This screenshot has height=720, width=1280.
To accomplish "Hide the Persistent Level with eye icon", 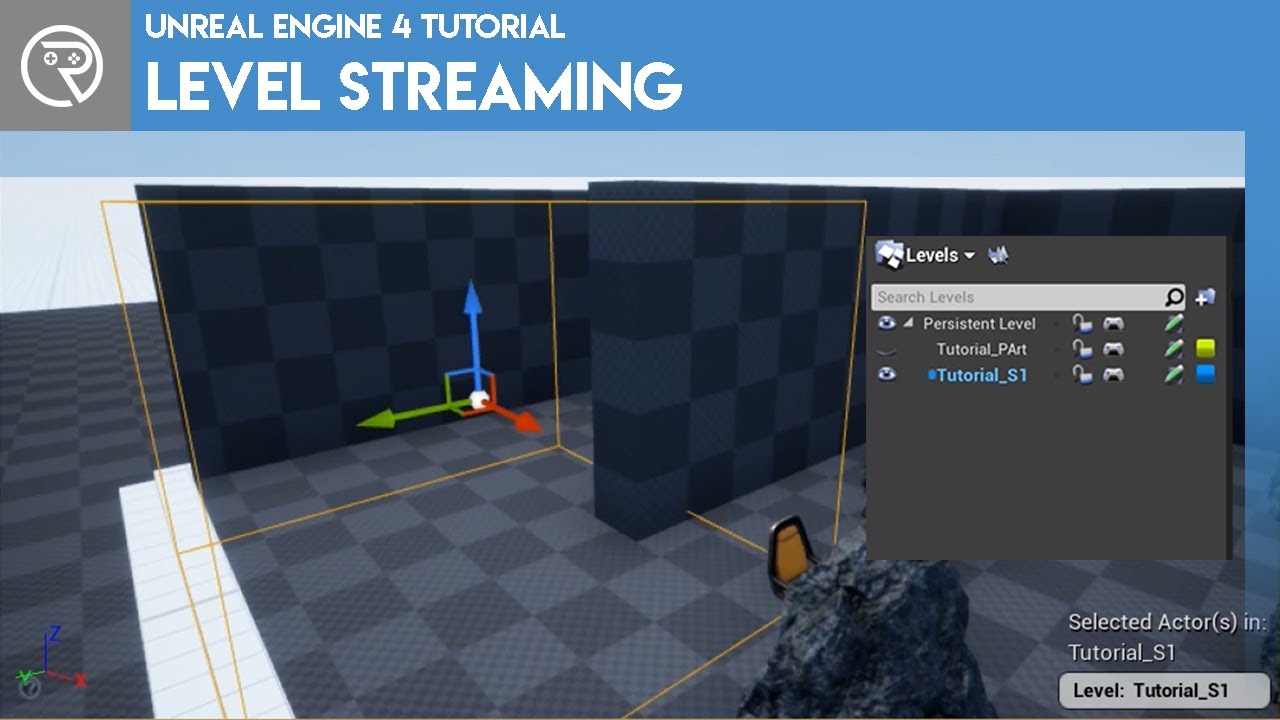I will pyautogui.click(x=886, y=323).
